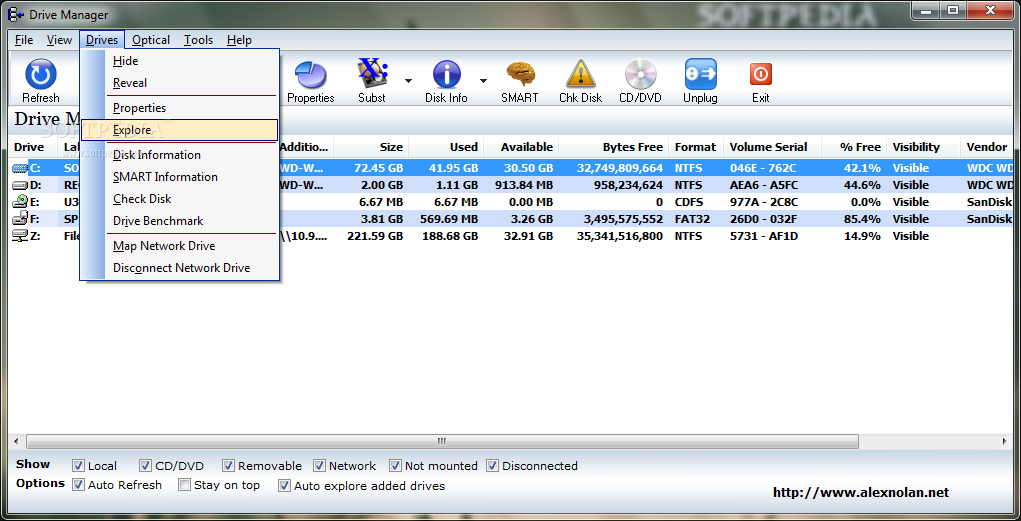Toggle the Not mounted checkbox

(x=395, y=466)
